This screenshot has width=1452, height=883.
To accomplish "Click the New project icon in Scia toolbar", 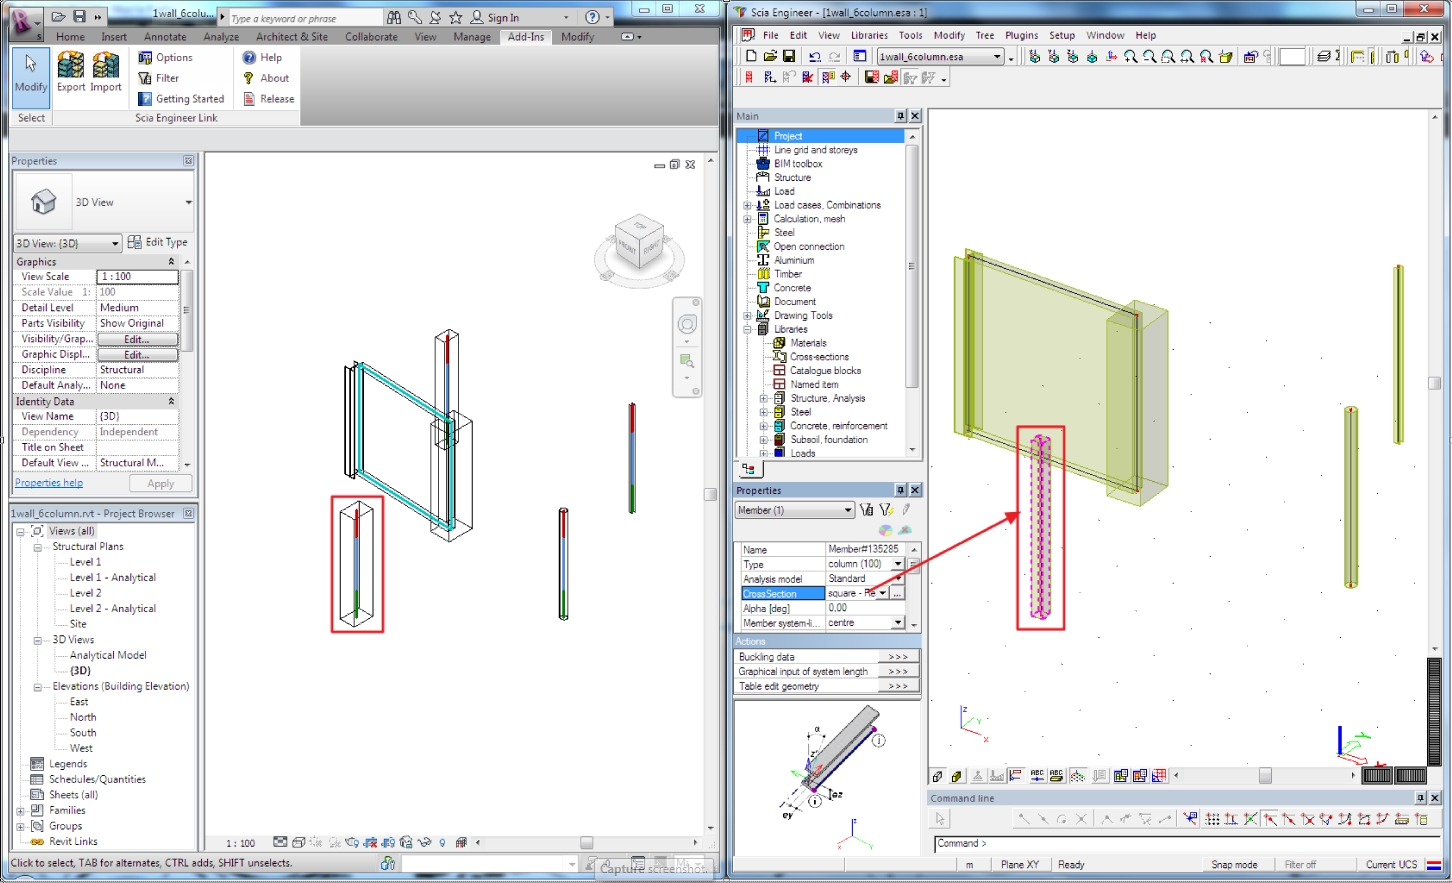I will coord(751,57).
